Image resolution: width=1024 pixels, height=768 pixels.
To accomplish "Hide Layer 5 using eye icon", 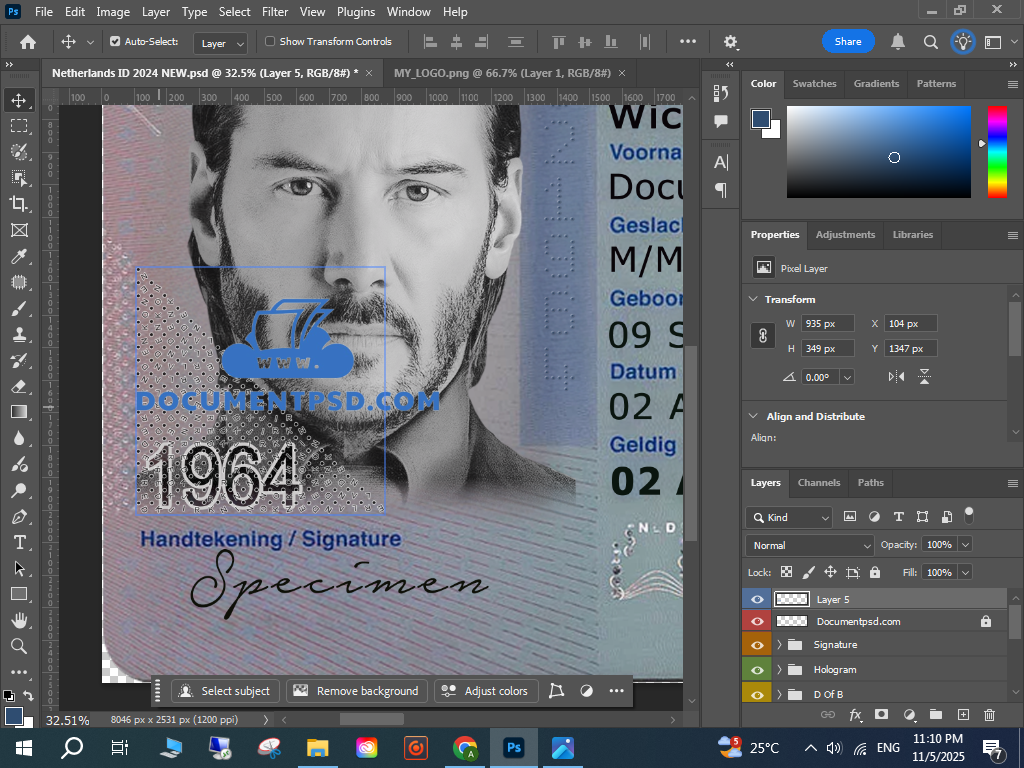I will coord(756,599).
